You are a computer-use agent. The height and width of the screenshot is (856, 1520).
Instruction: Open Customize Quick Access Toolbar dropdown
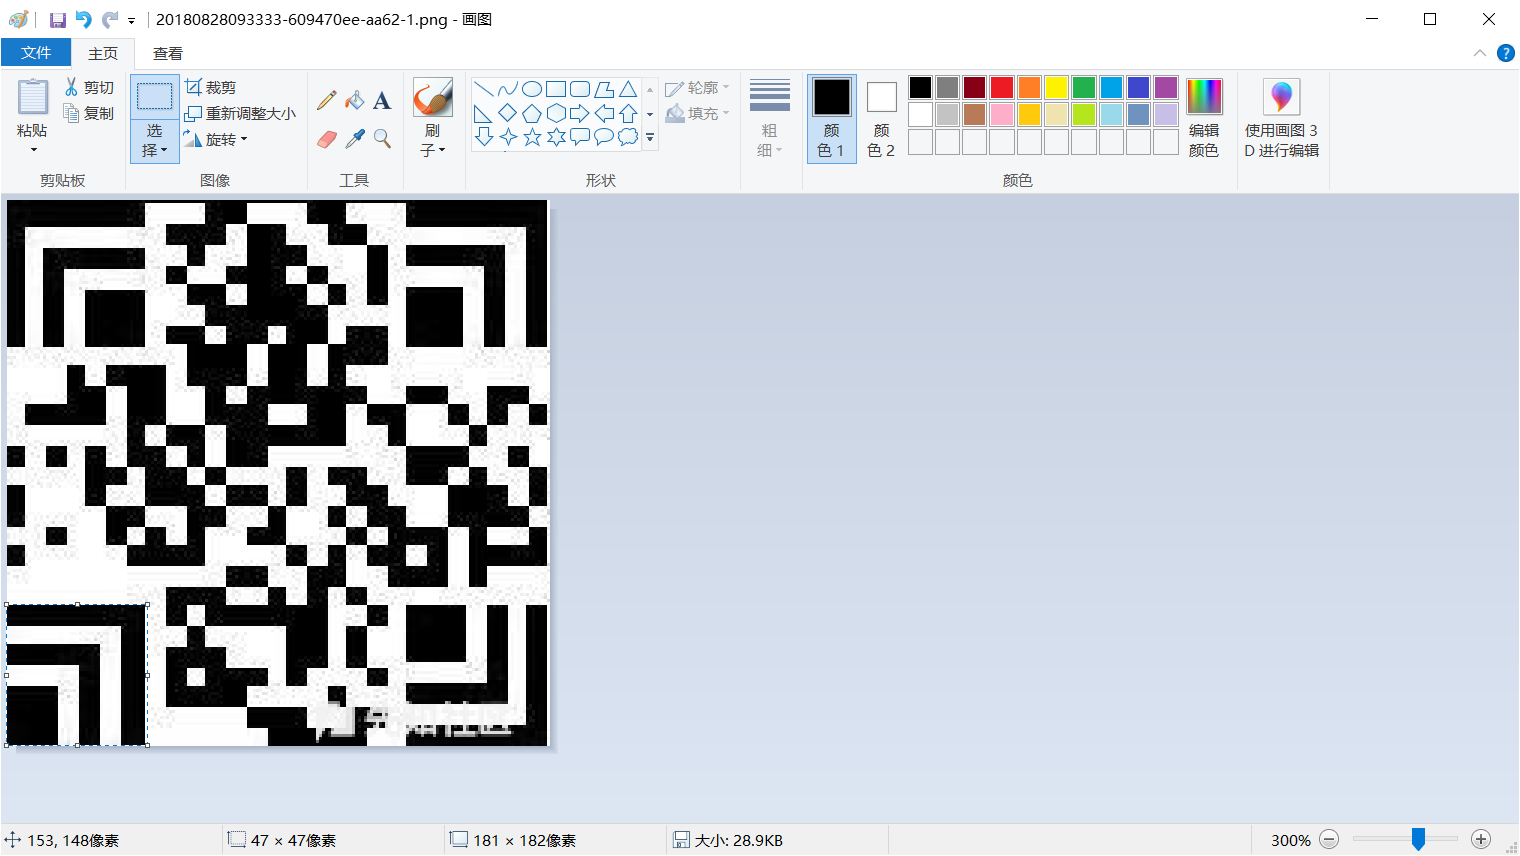pyautogui.click(x=131, y=20)
